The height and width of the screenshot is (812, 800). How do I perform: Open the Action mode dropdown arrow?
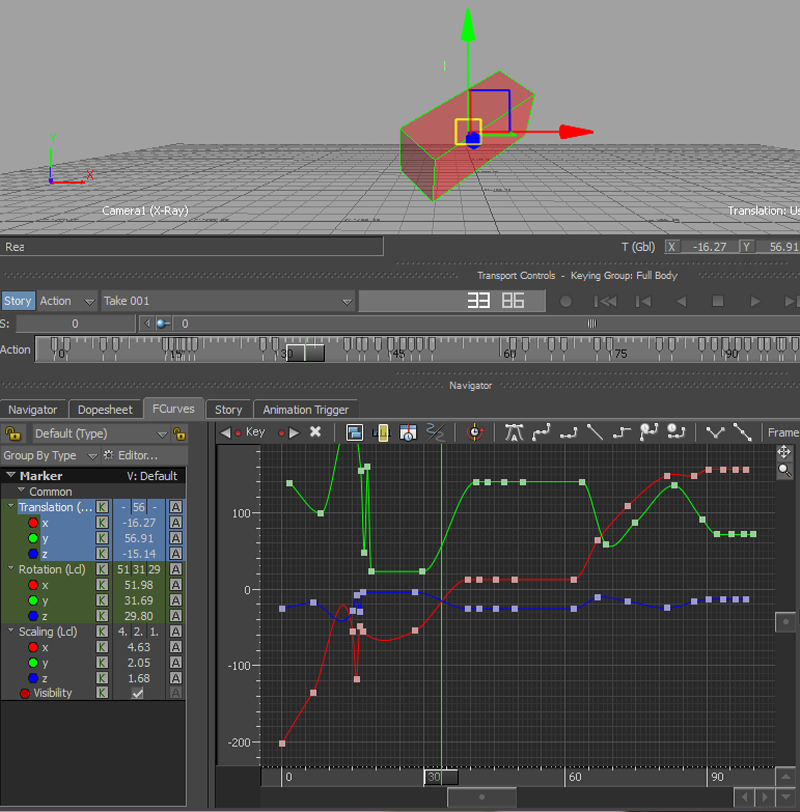click(x=90, y=301)
